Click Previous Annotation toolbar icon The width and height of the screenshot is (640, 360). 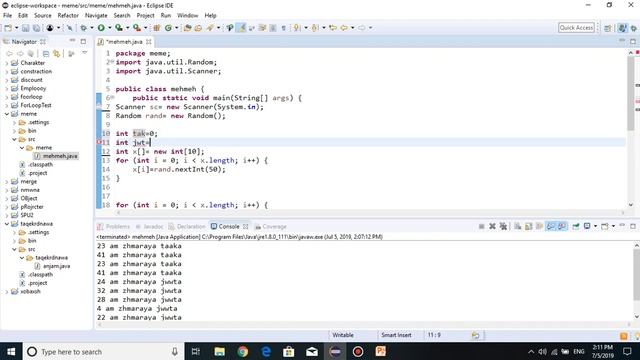point(315,28)
